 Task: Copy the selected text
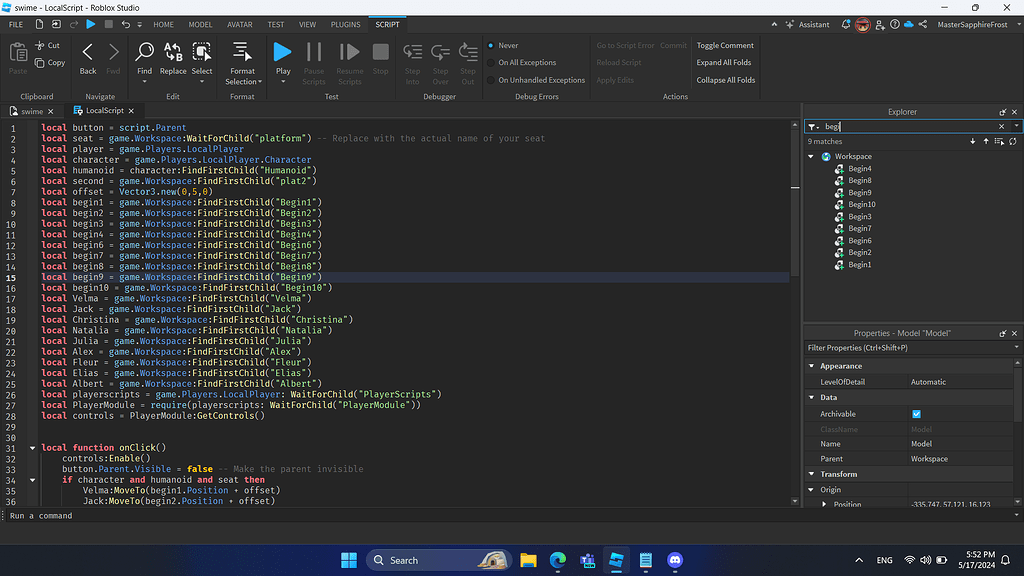50,63
